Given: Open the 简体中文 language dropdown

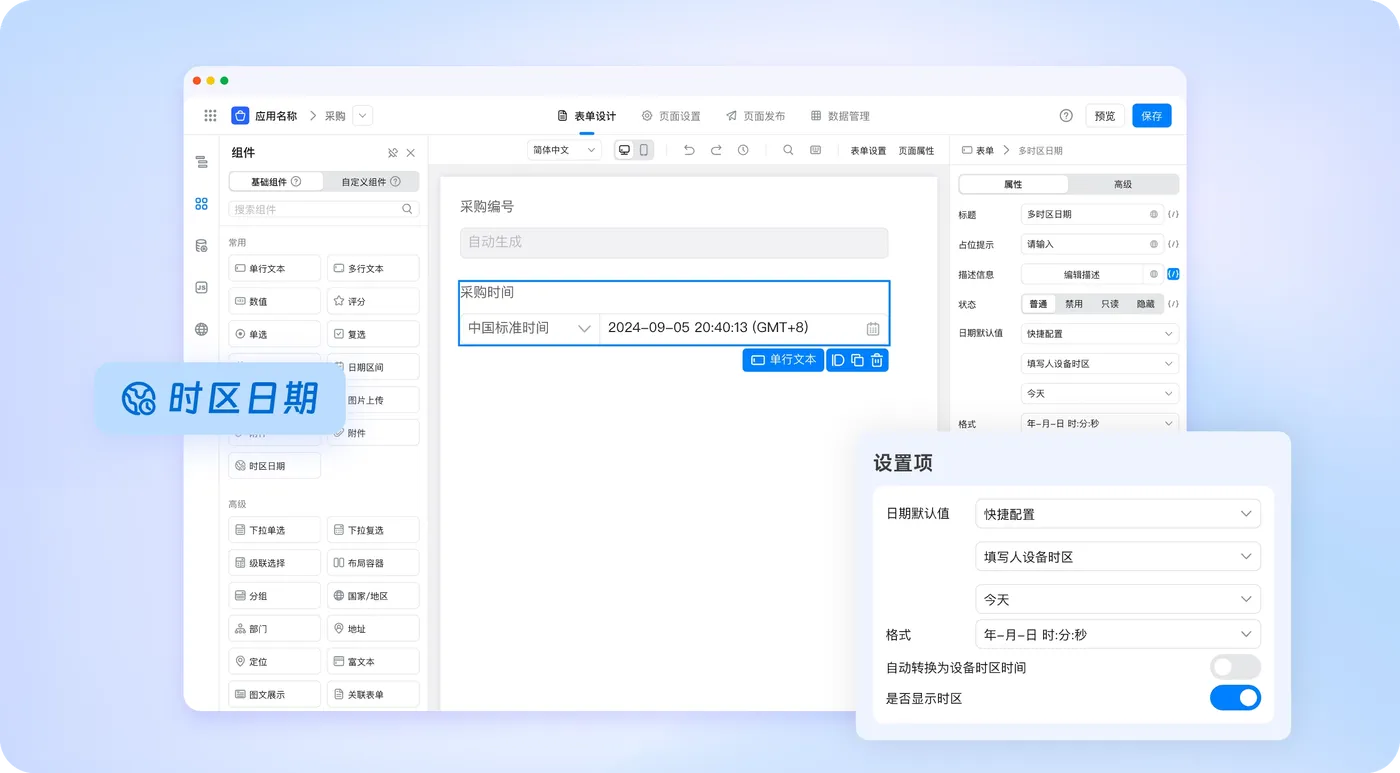Looking at the screenshot, I should [x=564, y=150].
